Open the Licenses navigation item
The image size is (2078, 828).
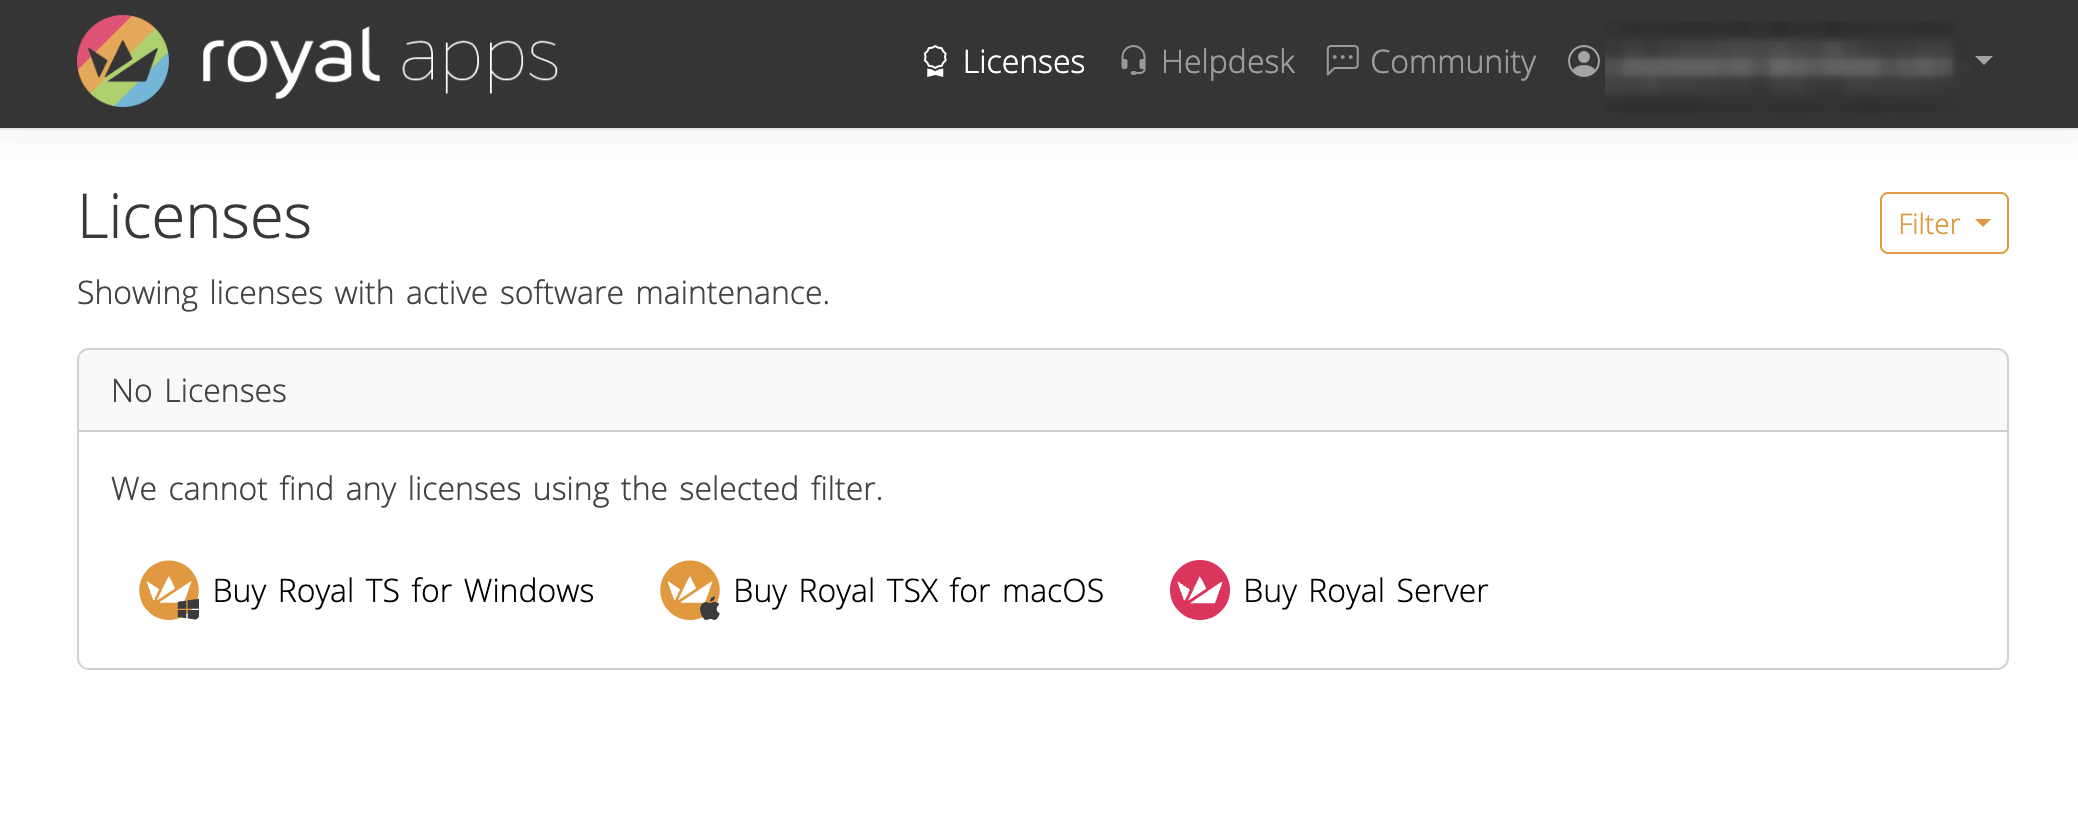coord(1023,62)
